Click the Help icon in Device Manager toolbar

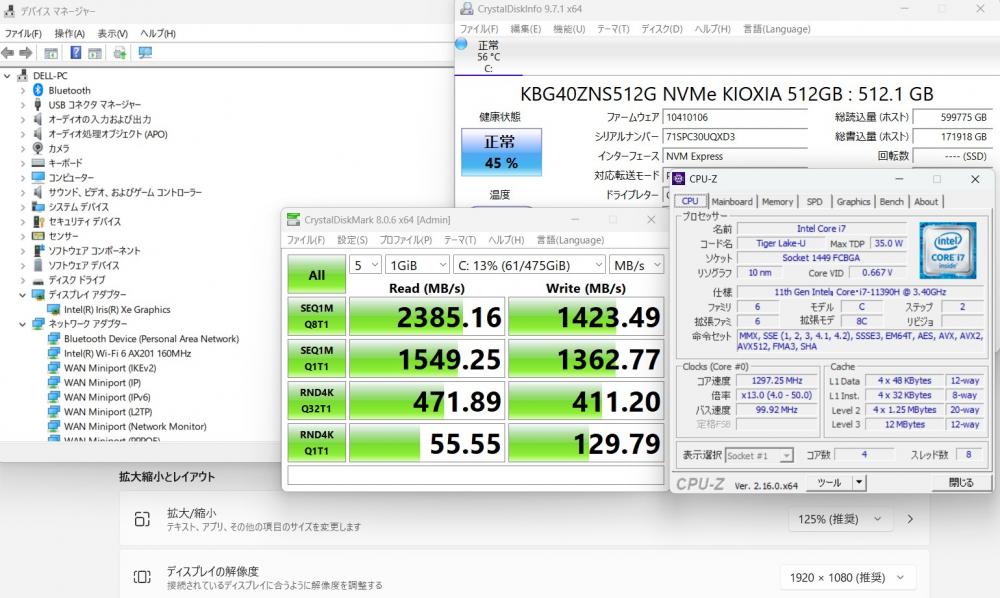click(75, 53)
